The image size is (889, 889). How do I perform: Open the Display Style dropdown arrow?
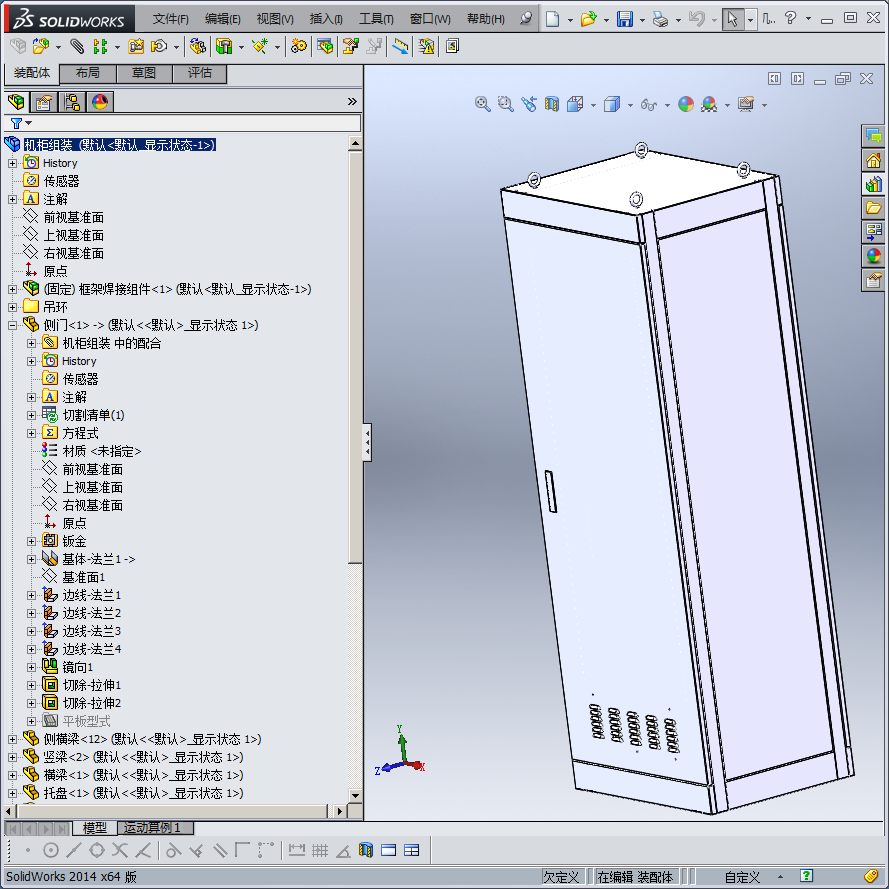[630, 105]
